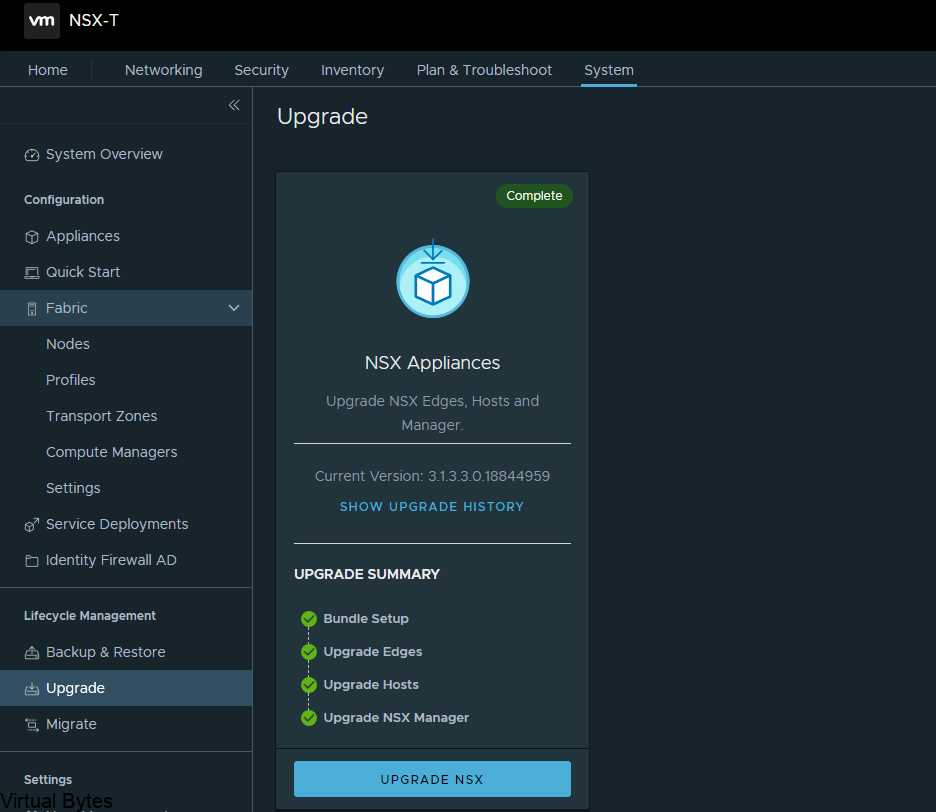Click the Appliances cube icon
The image size is (936, 812).
32,237
